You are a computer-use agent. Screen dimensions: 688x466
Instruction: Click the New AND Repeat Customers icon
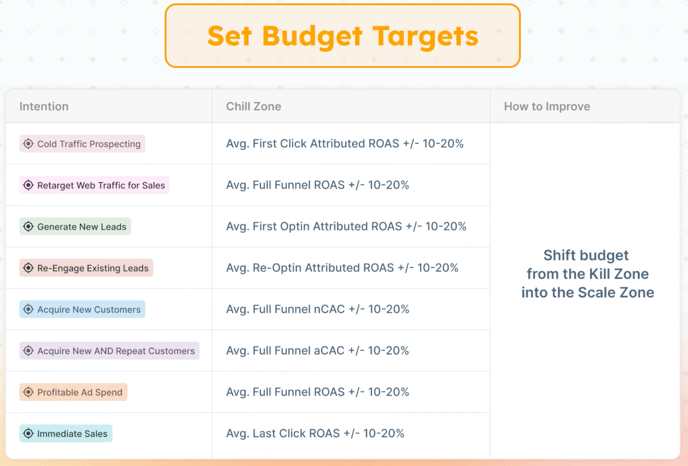point(28,351)
